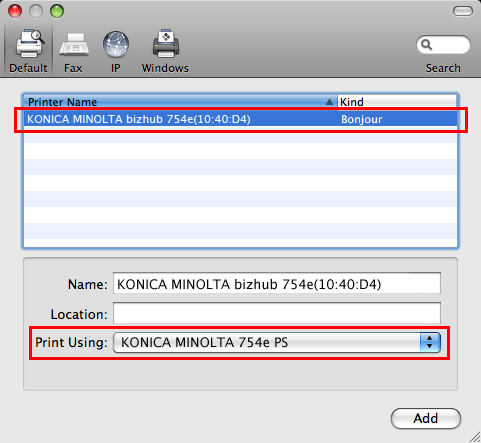Switch to the IP printer globe icon
Image resolution: width=481 pixels, height=443 pixels.
116,44
